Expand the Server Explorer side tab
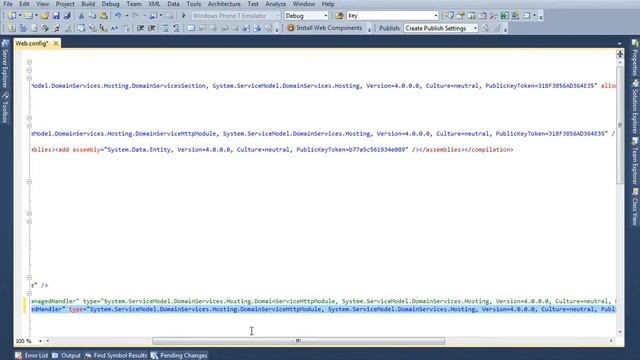 (5, 64)
